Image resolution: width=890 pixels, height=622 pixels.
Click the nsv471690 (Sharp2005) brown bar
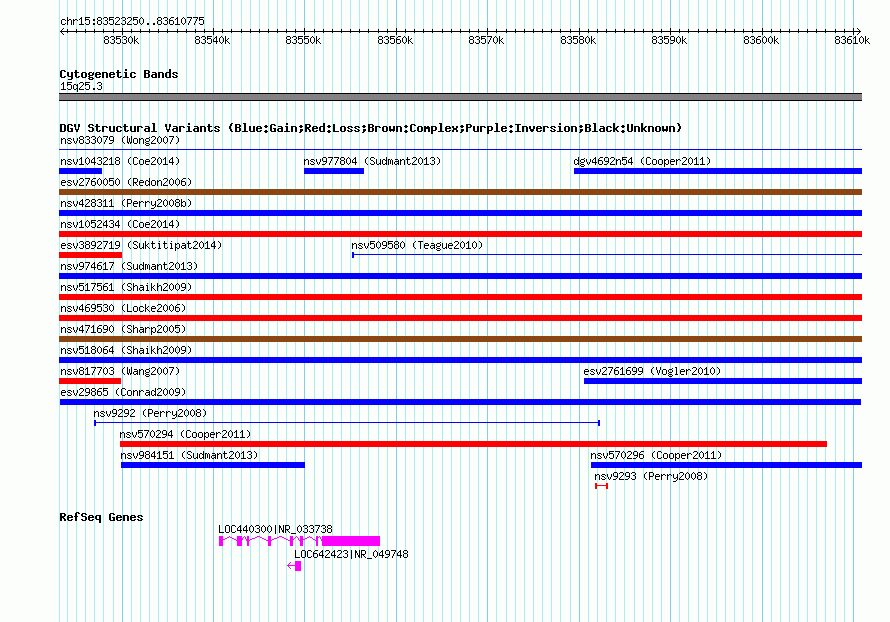[460, 339]
